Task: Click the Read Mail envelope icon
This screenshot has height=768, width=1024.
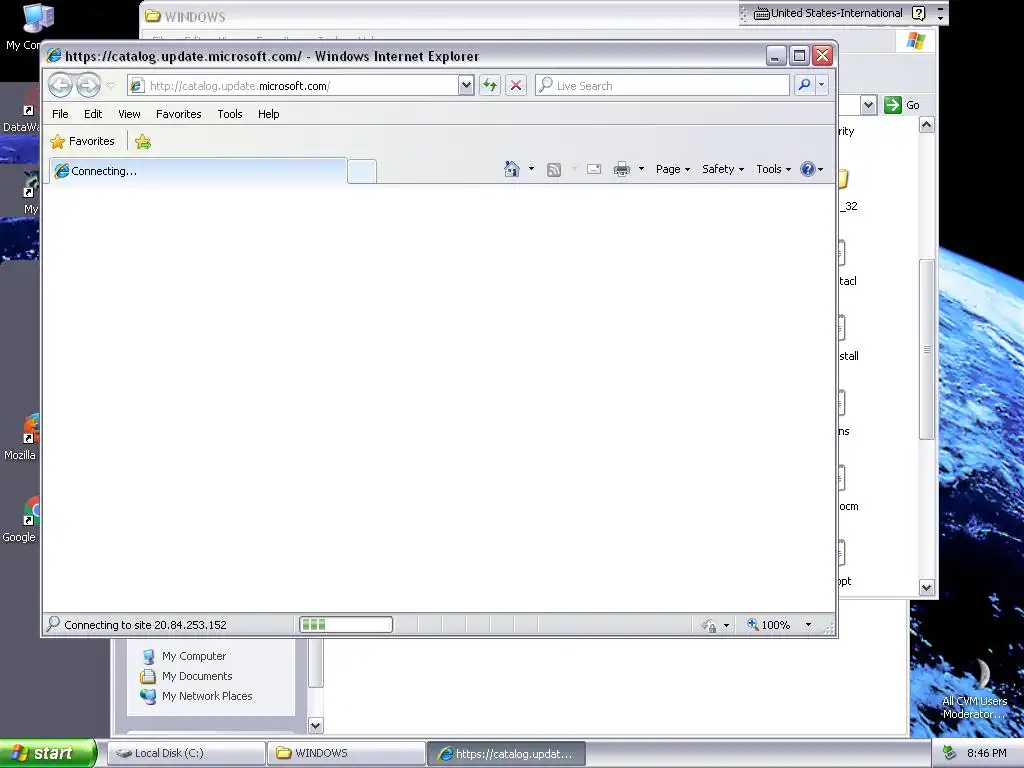Action: tap(594, 169)
